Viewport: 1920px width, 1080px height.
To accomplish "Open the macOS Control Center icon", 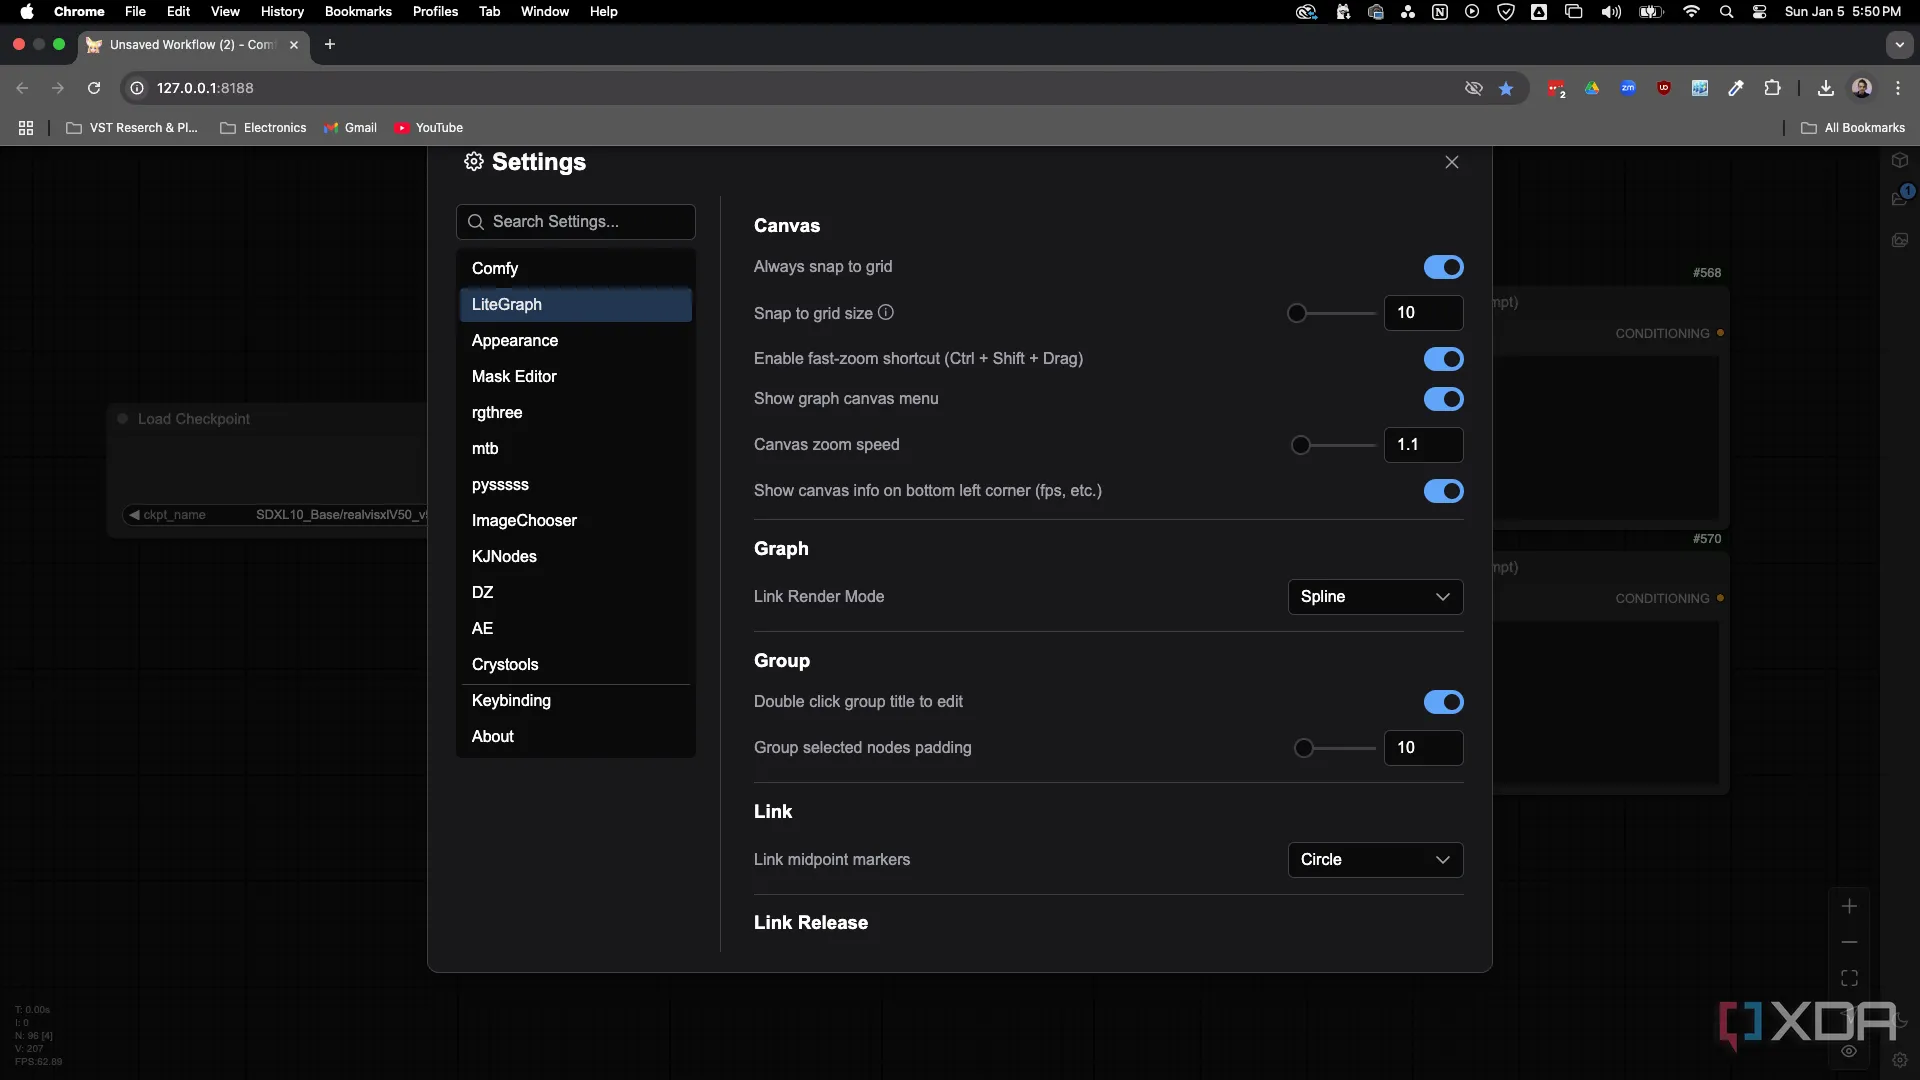I will coord(1760,12).
